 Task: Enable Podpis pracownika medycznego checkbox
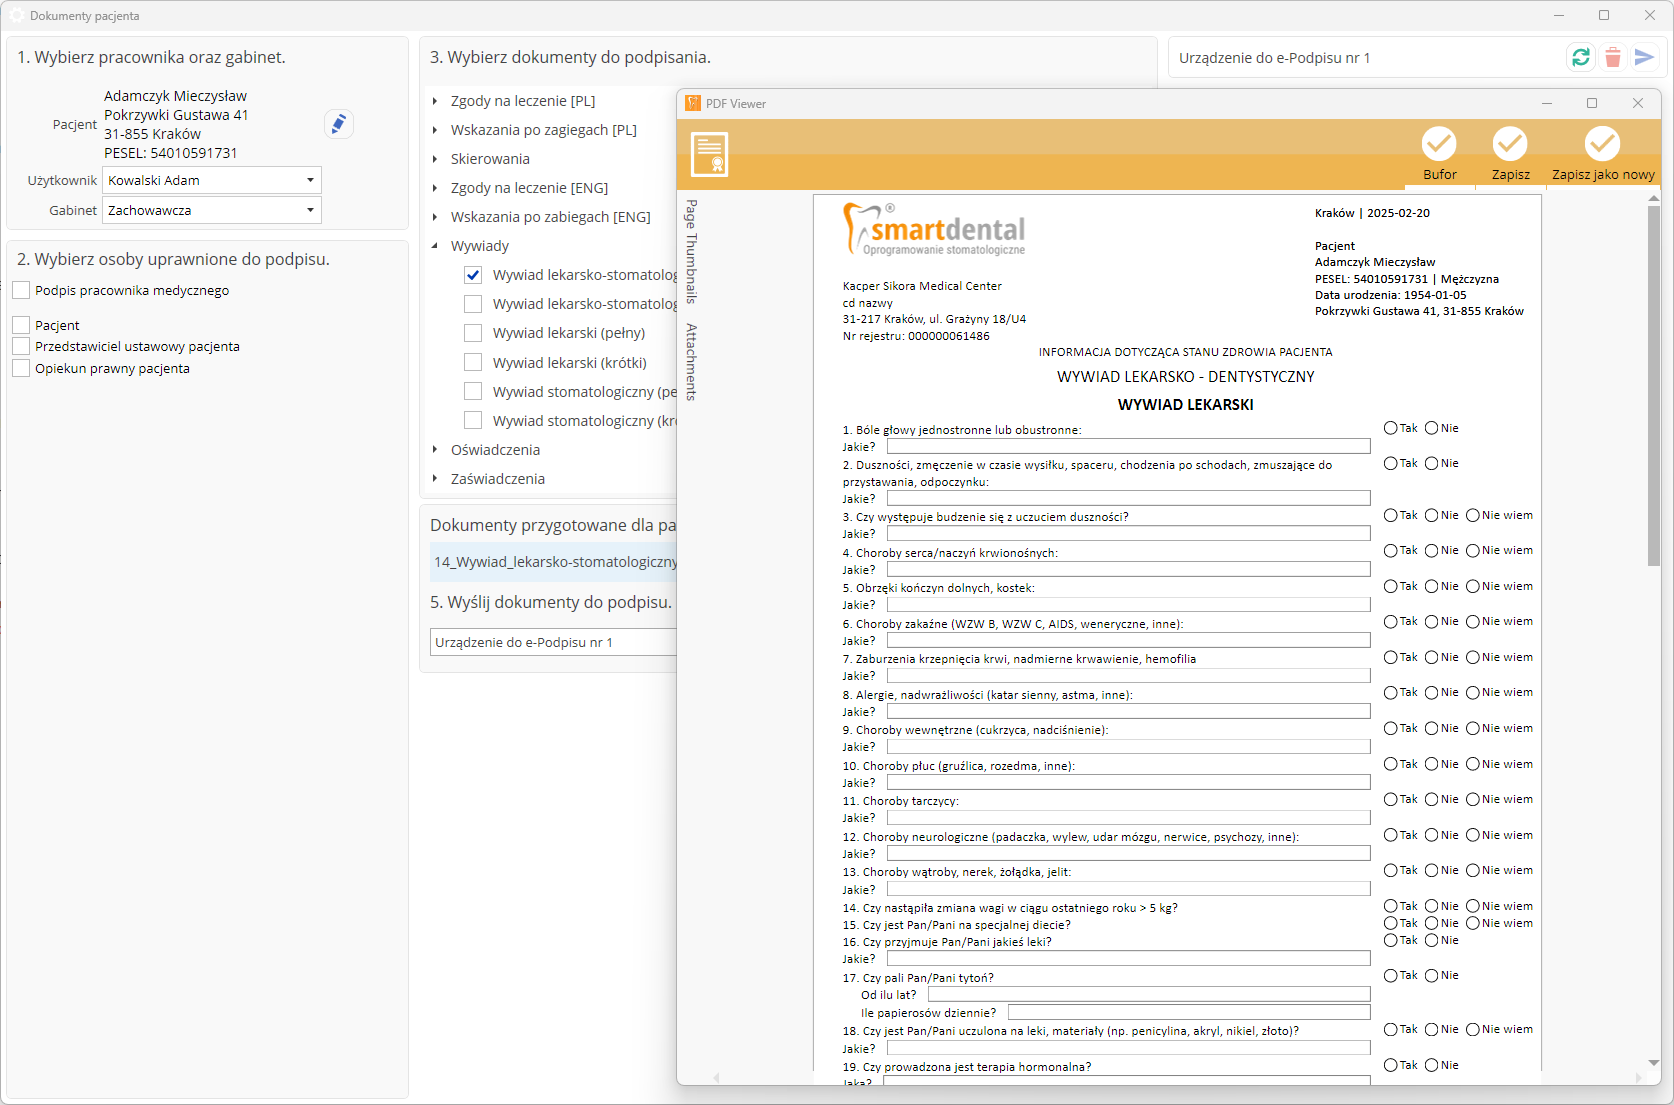[21, 291]
